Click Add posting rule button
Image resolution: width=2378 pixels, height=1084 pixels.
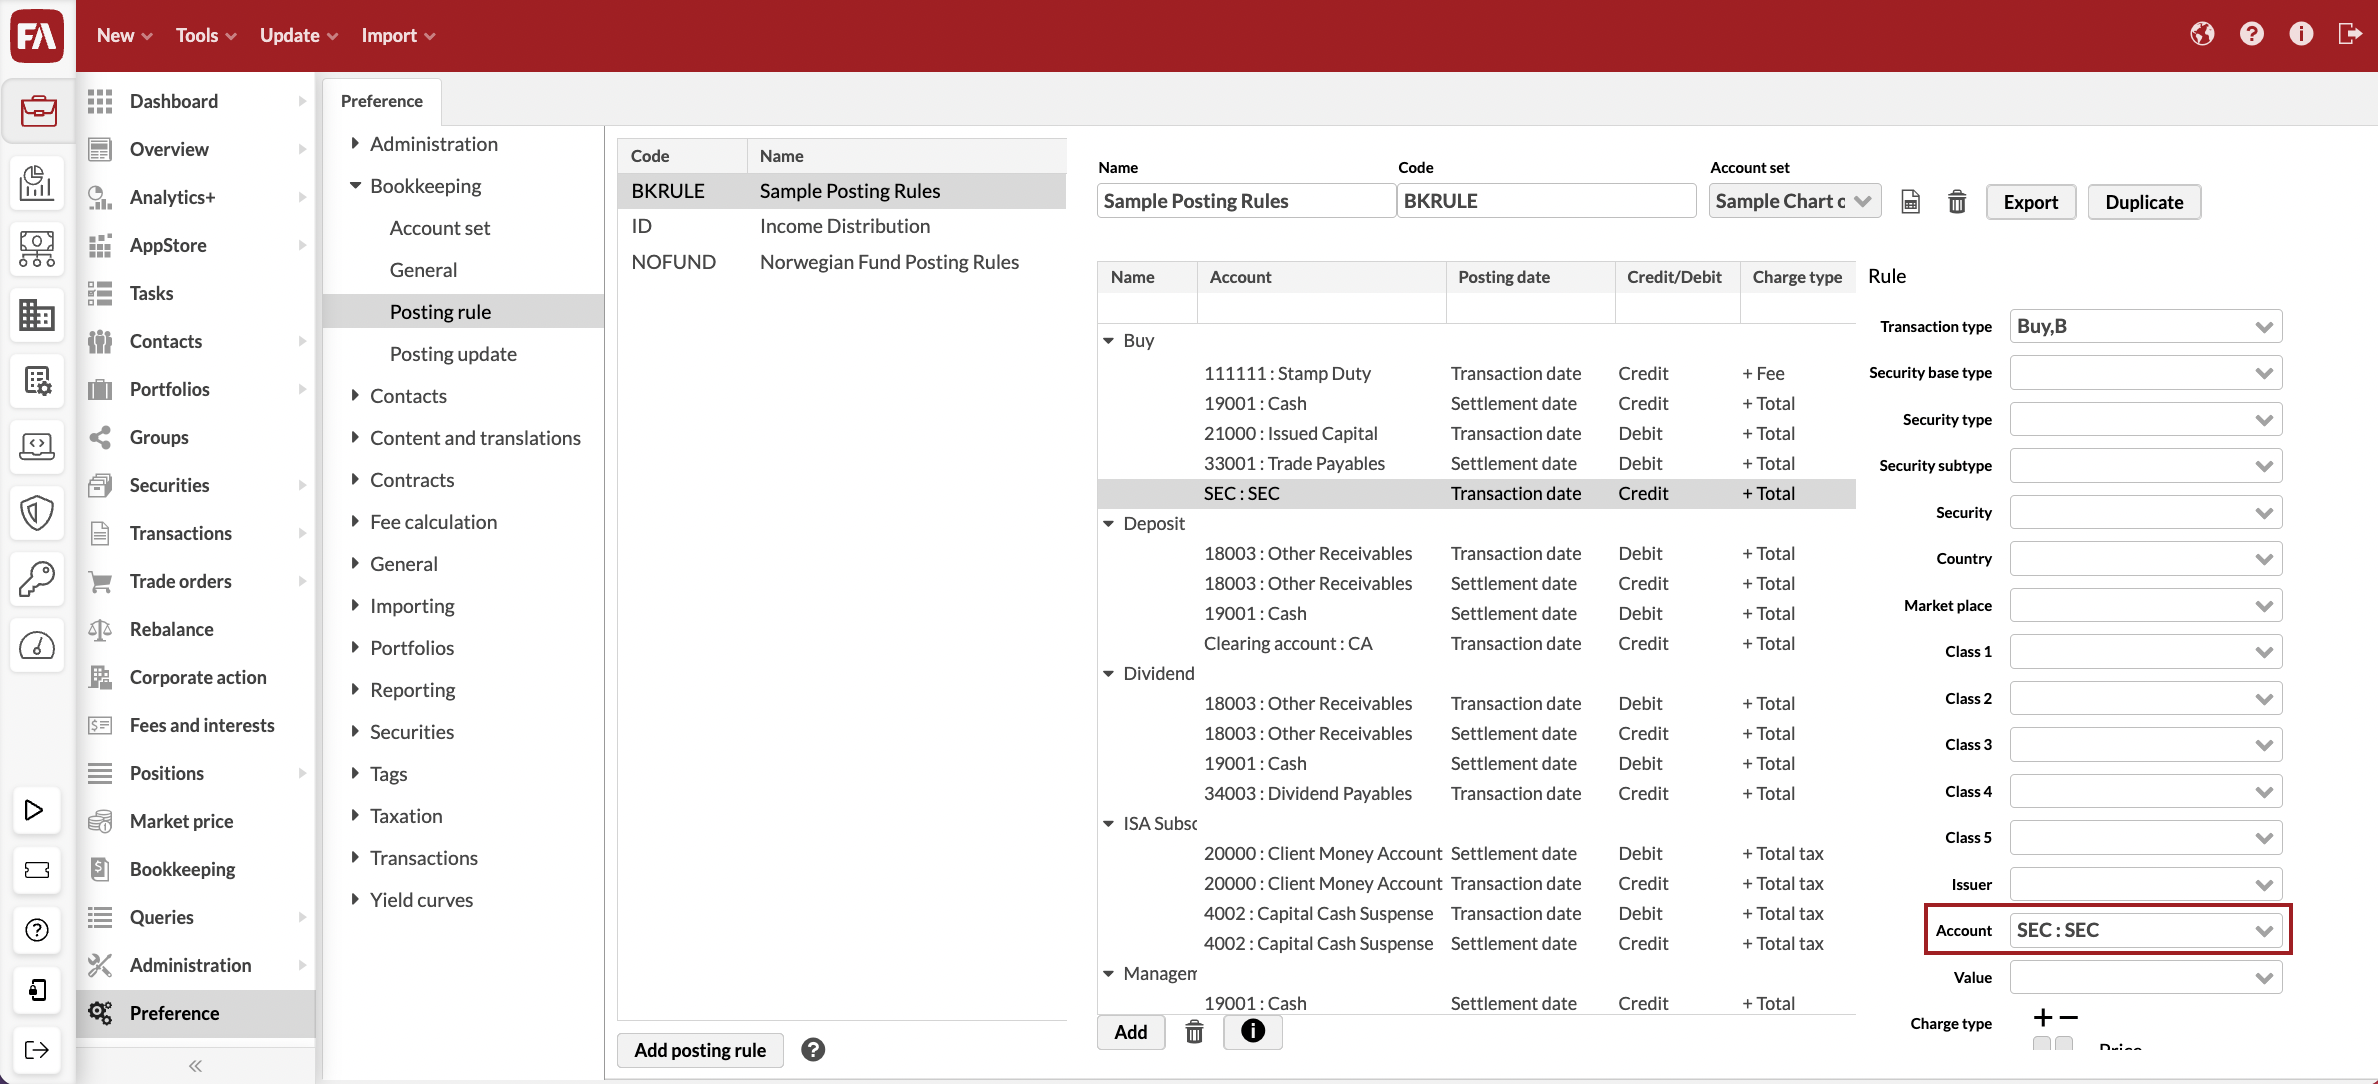(700, 1050)
